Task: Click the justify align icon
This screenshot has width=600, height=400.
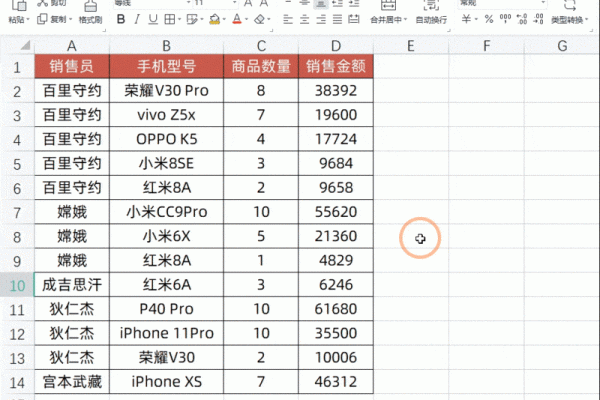Action: 338,19
